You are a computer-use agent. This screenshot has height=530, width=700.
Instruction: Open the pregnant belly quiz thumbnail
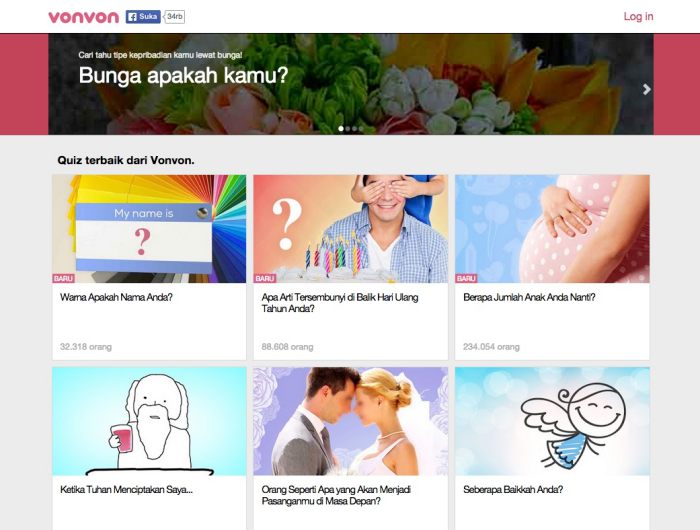click(x=552, y=229)
